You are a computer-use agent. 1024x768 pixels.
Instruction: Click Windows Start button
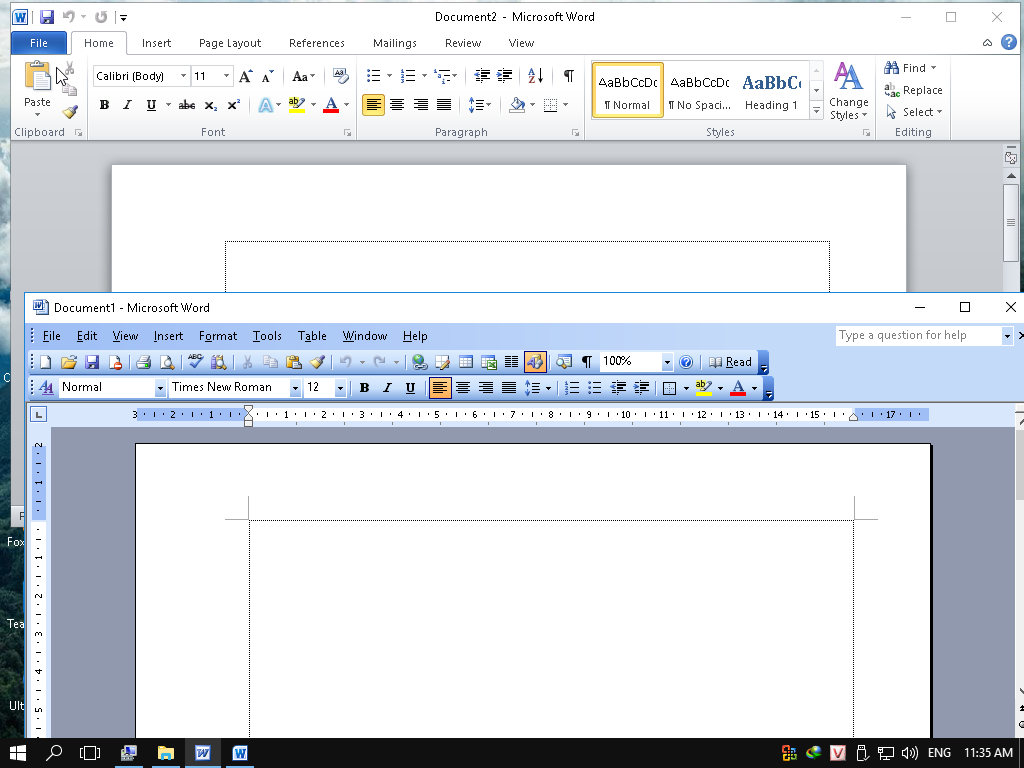[18, 753]
